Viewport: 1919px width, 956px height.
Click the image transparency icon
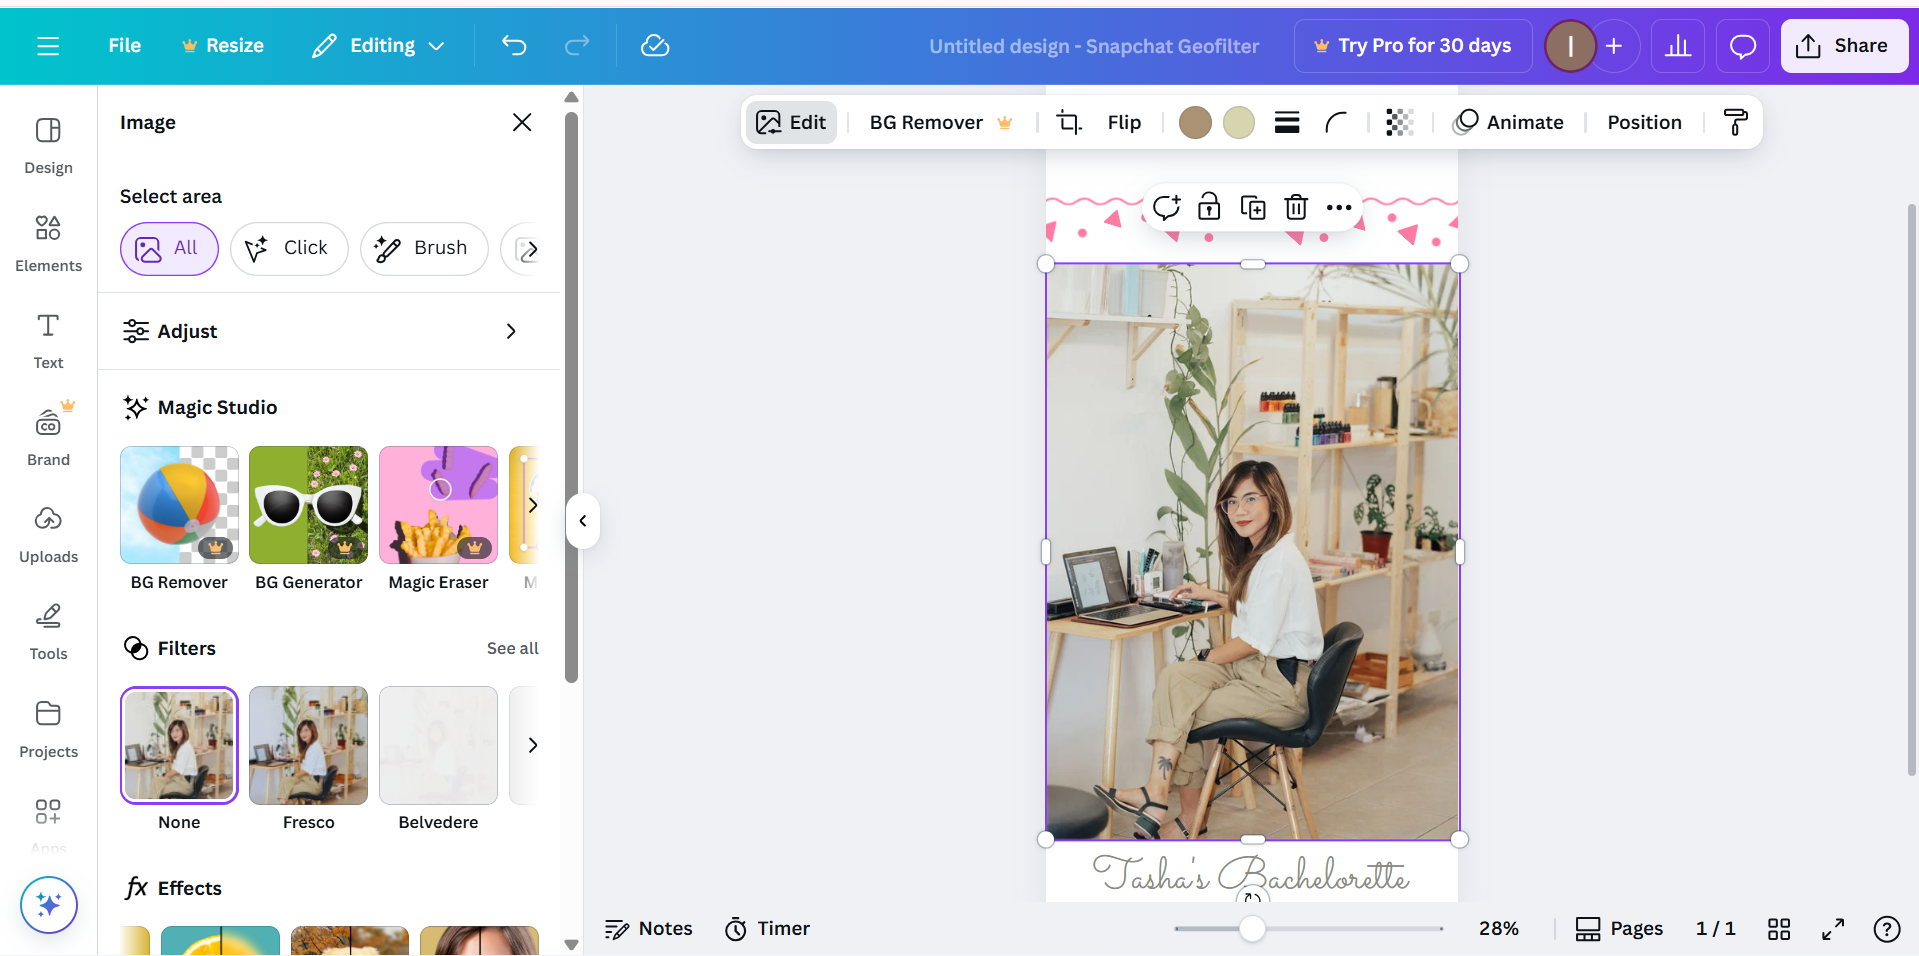click(x=1398, y=122)
